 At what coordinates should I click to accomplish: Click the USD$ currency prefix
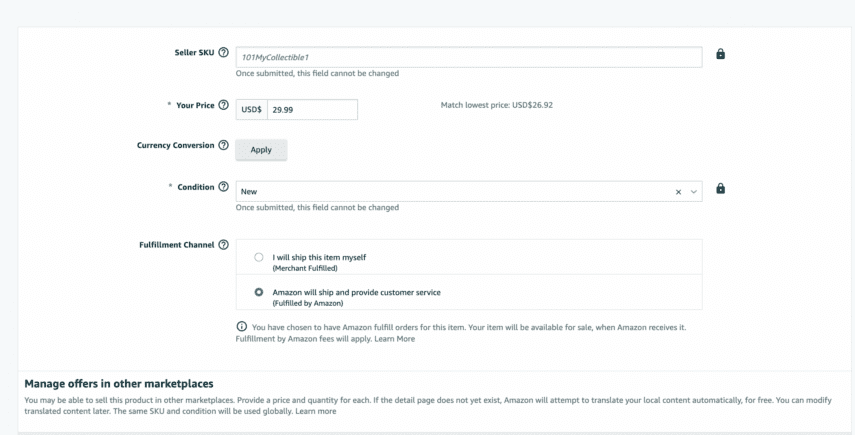coord(251,110)
